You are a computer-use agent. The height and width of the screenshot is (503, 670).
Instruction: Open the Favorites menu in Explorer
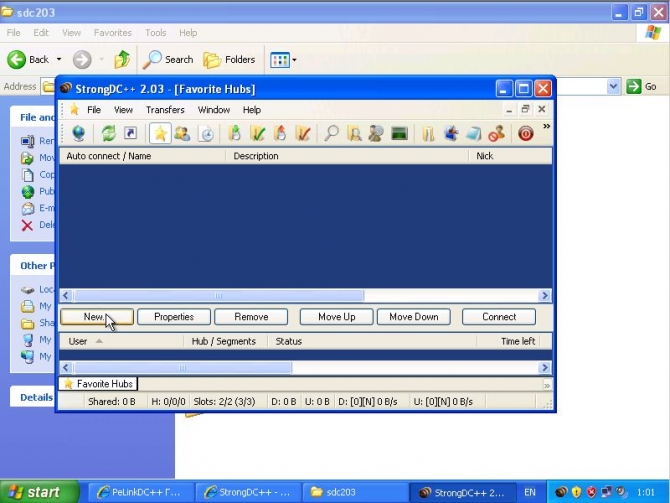(113, 32)
